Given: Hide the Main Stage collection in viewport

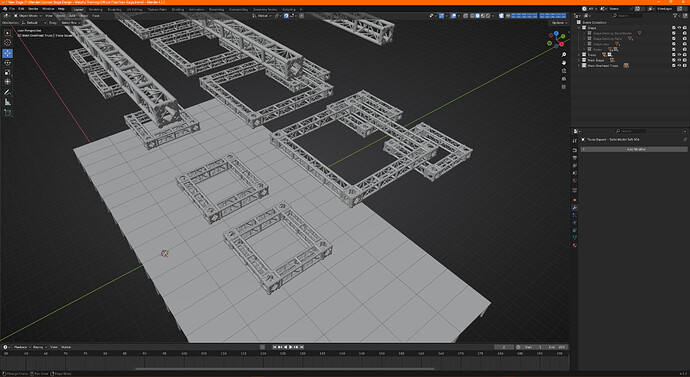Looking at the screenshot, I should 679,60.
